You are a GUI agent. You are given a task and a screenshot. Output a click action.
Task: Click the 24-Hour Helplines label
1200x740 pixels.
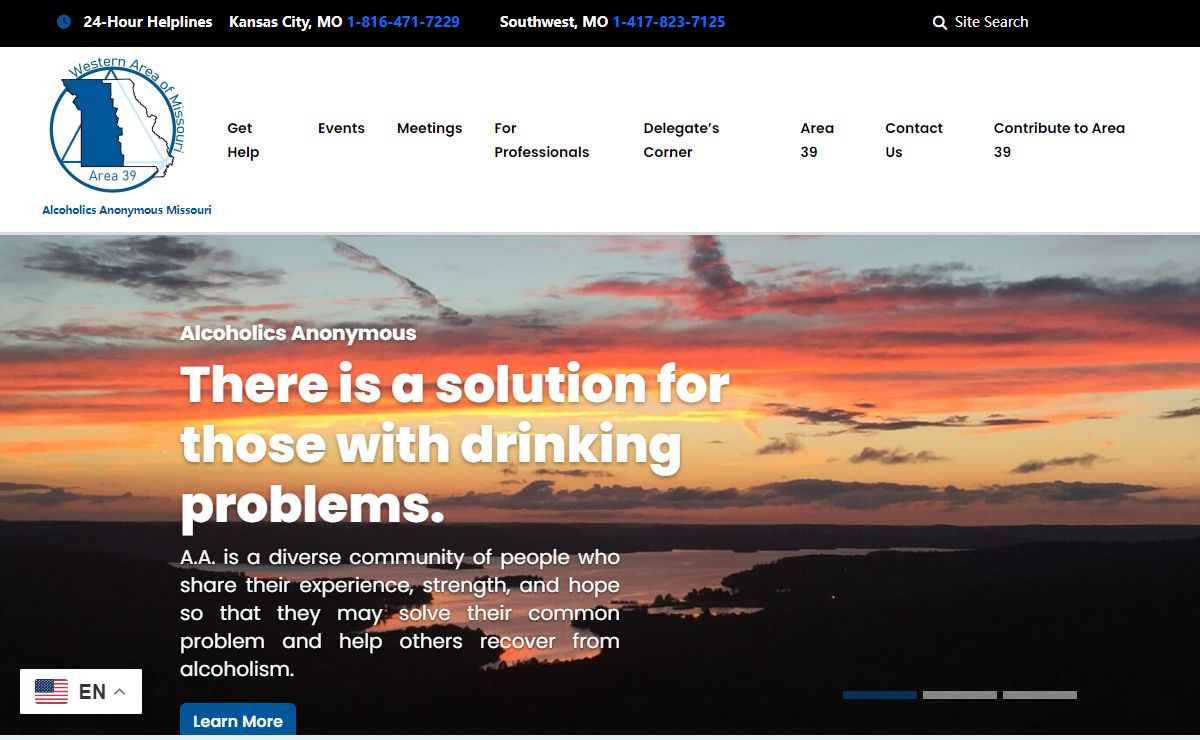[148, 22]
